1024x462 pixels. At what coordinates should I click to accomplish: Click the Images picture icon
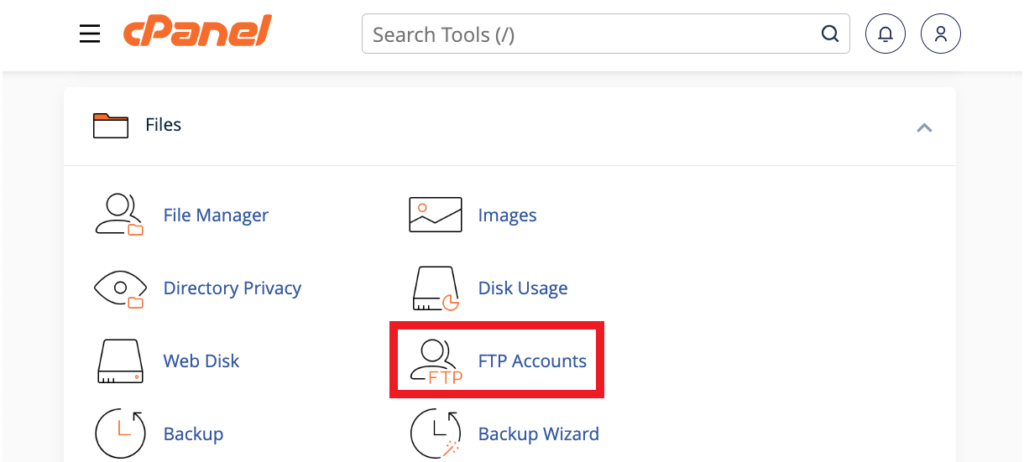(x=436, y=214)
